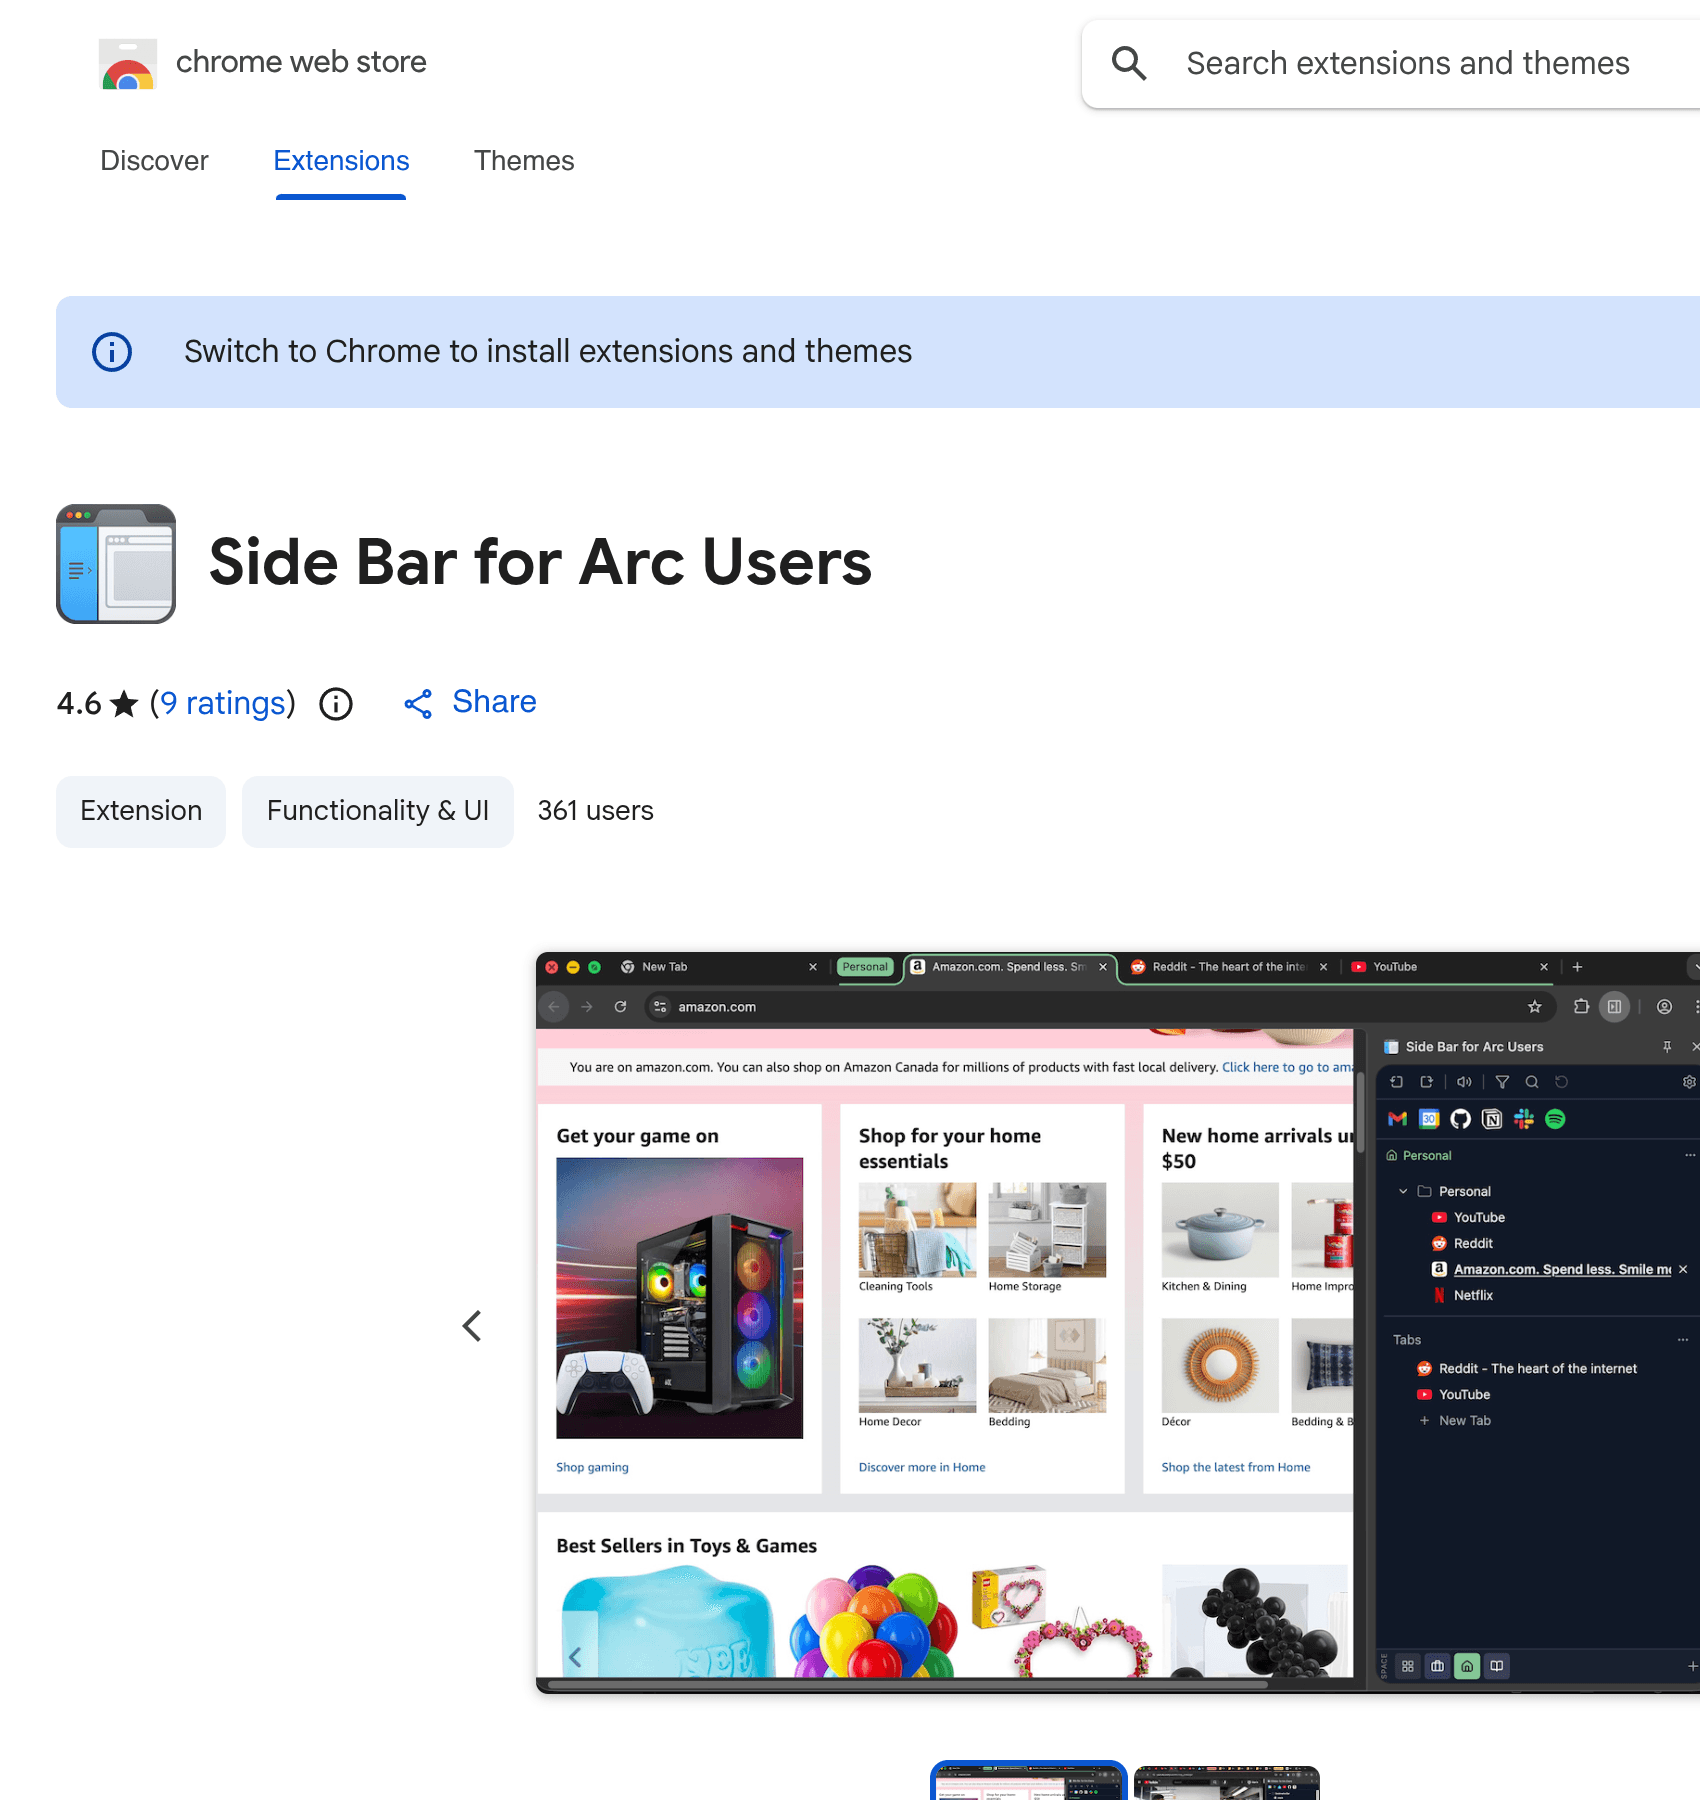1700x1800 pixels.
Task: Select the first screenshot thumbnail
Action: 1028,1782
